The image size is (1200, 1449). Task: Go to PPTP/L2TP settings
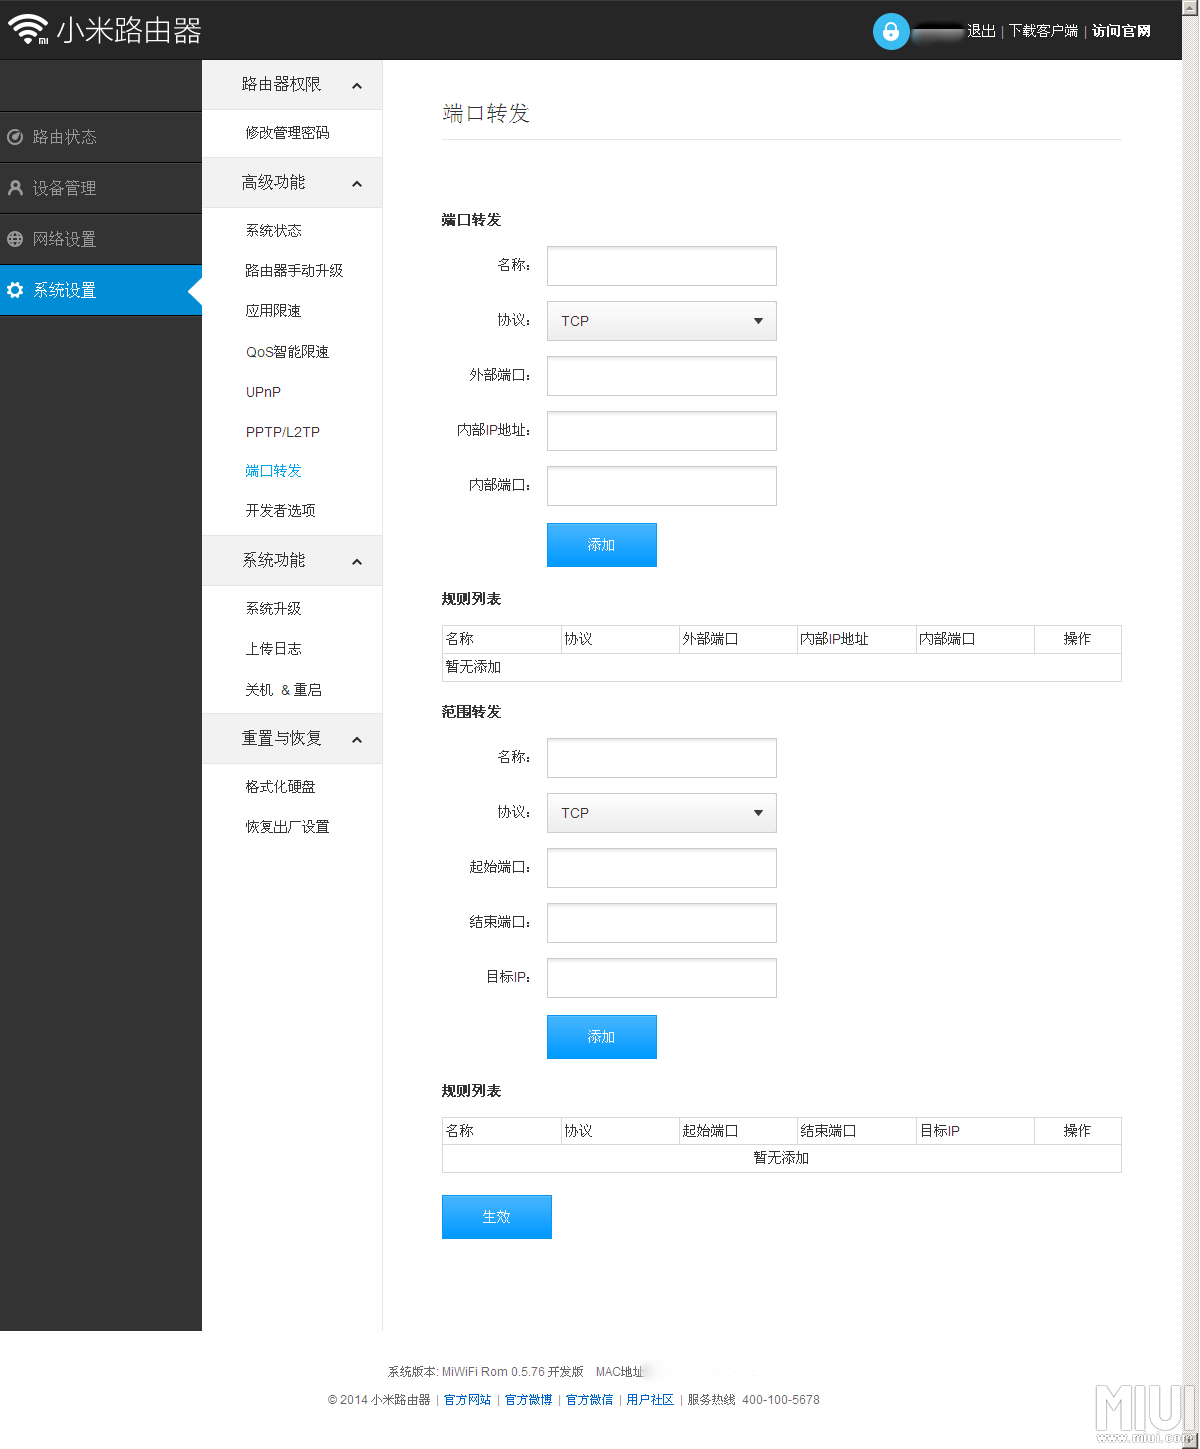click(x=283, y=432)
